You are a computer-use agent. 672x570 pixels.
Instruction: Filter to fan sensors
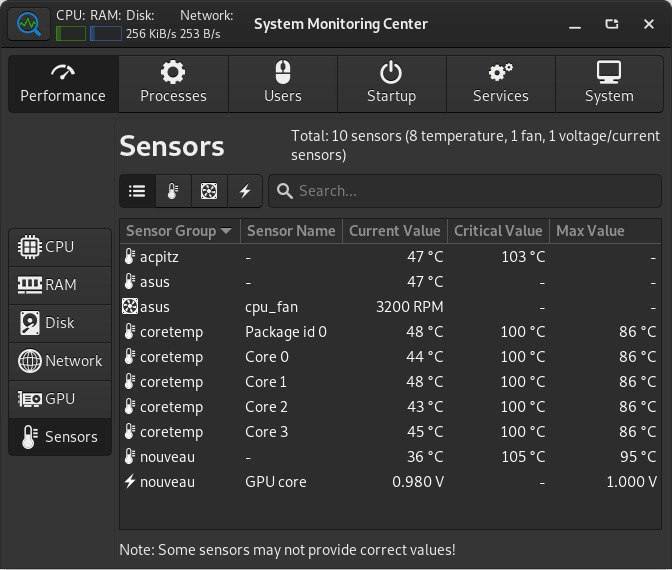(209, 191)
